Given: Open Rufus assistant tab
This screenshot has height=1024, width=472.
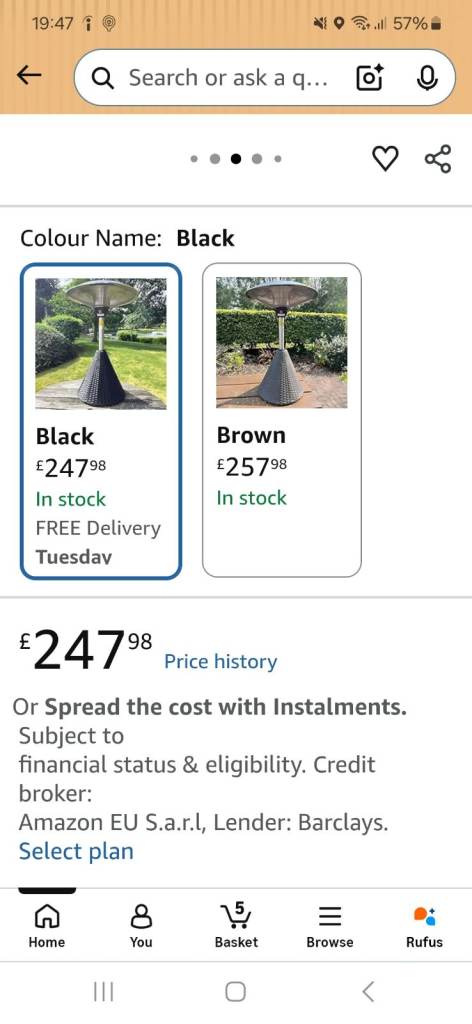Looking at the screenshot, I should tap(424, 924).
